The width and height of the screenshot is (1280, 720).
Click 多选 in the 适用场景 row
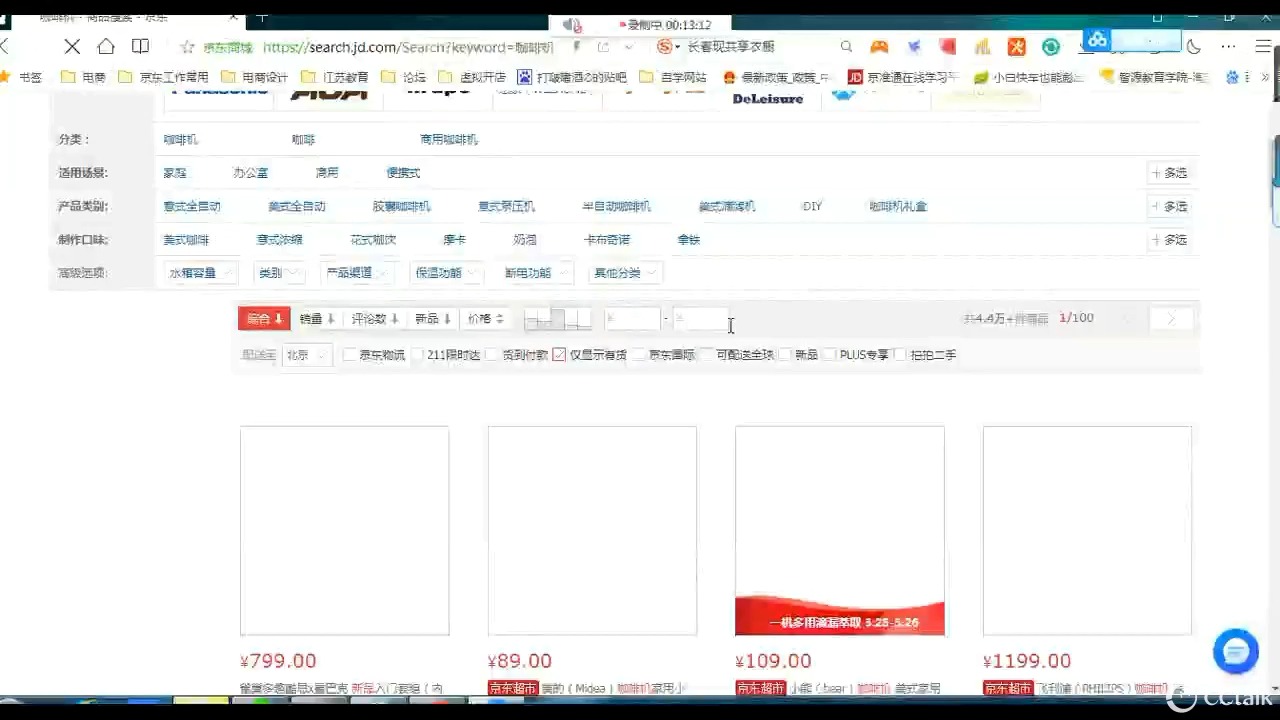[x=1169, y=173]
